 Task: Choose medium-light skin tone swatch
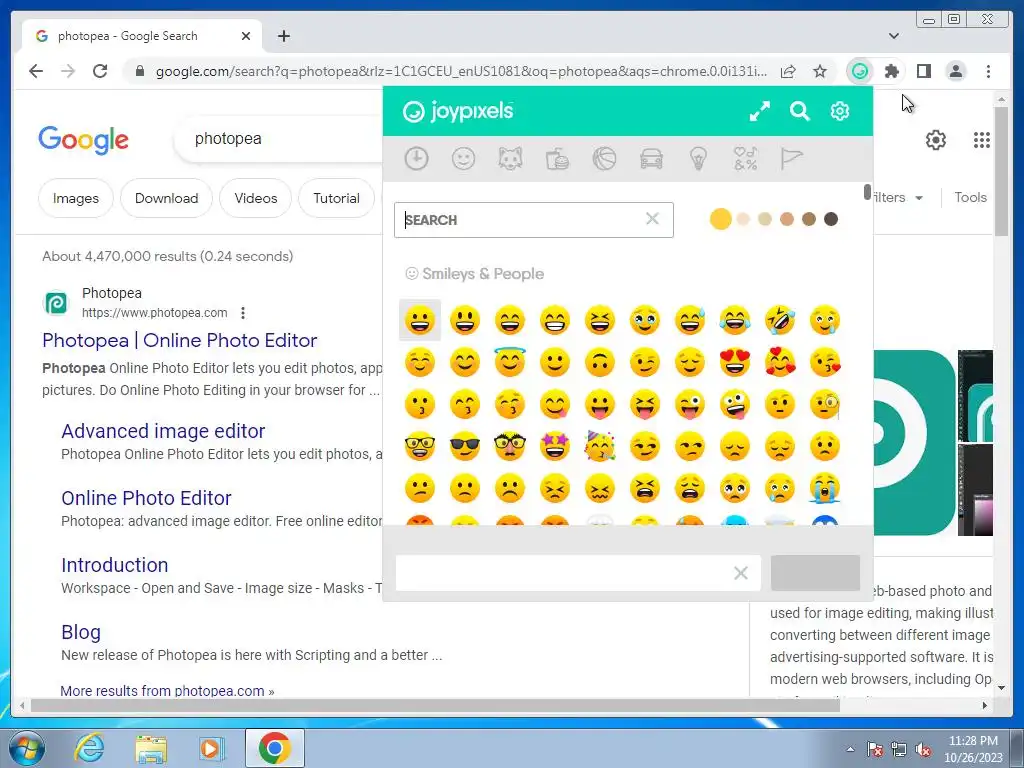point(765,219)
